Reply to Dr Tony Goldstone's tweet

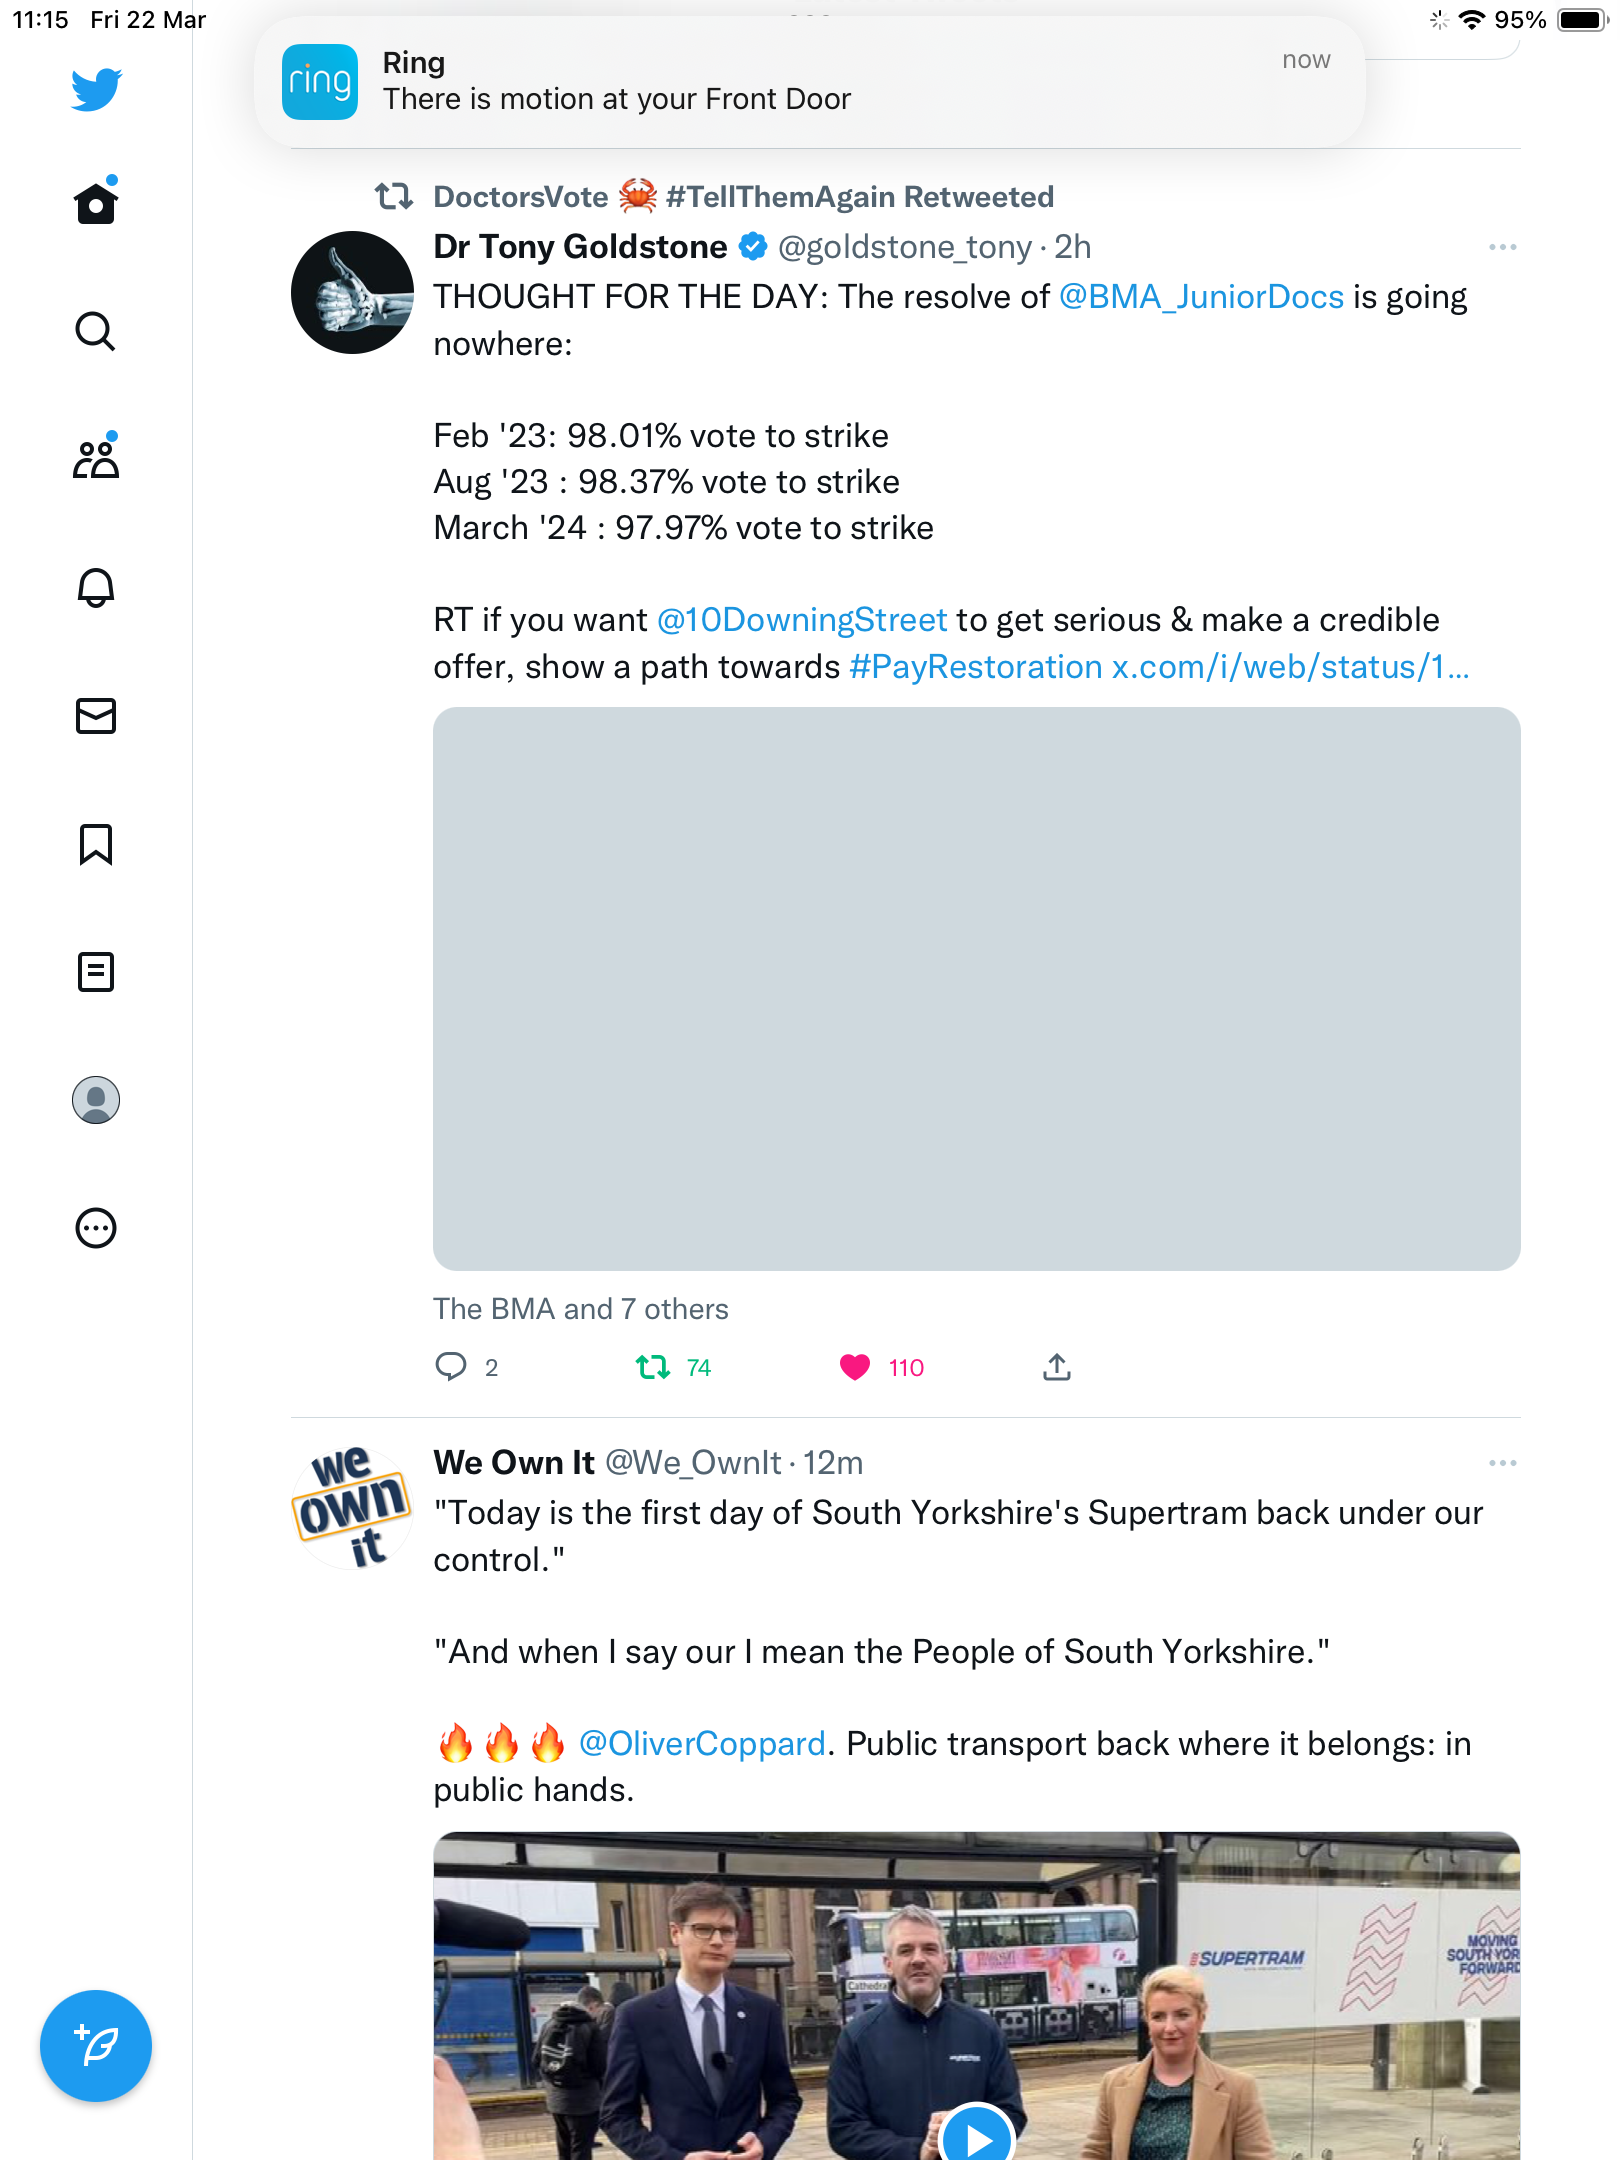click(x=451, y=1367)
